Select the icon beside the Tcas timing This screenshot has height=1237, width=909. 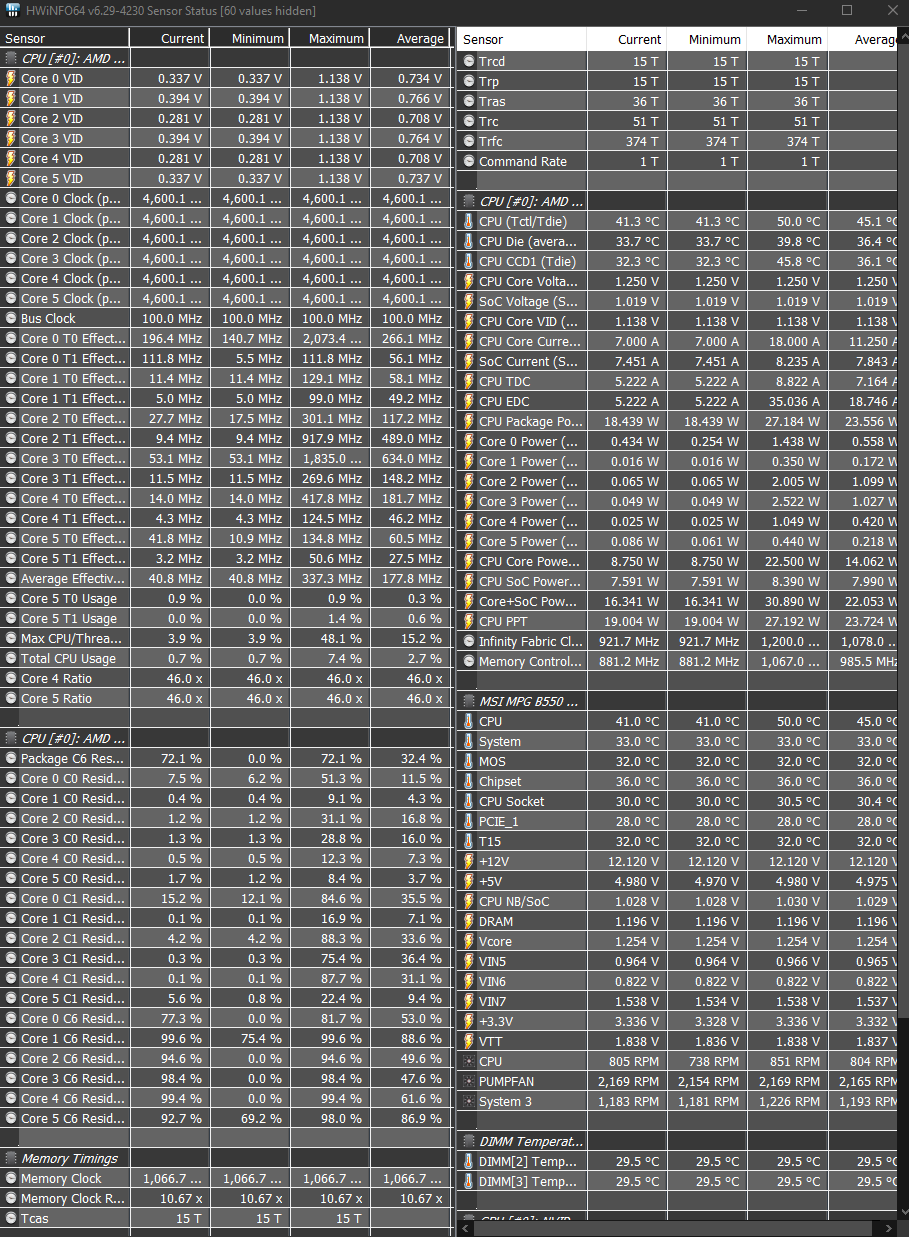click(11, 1218)
